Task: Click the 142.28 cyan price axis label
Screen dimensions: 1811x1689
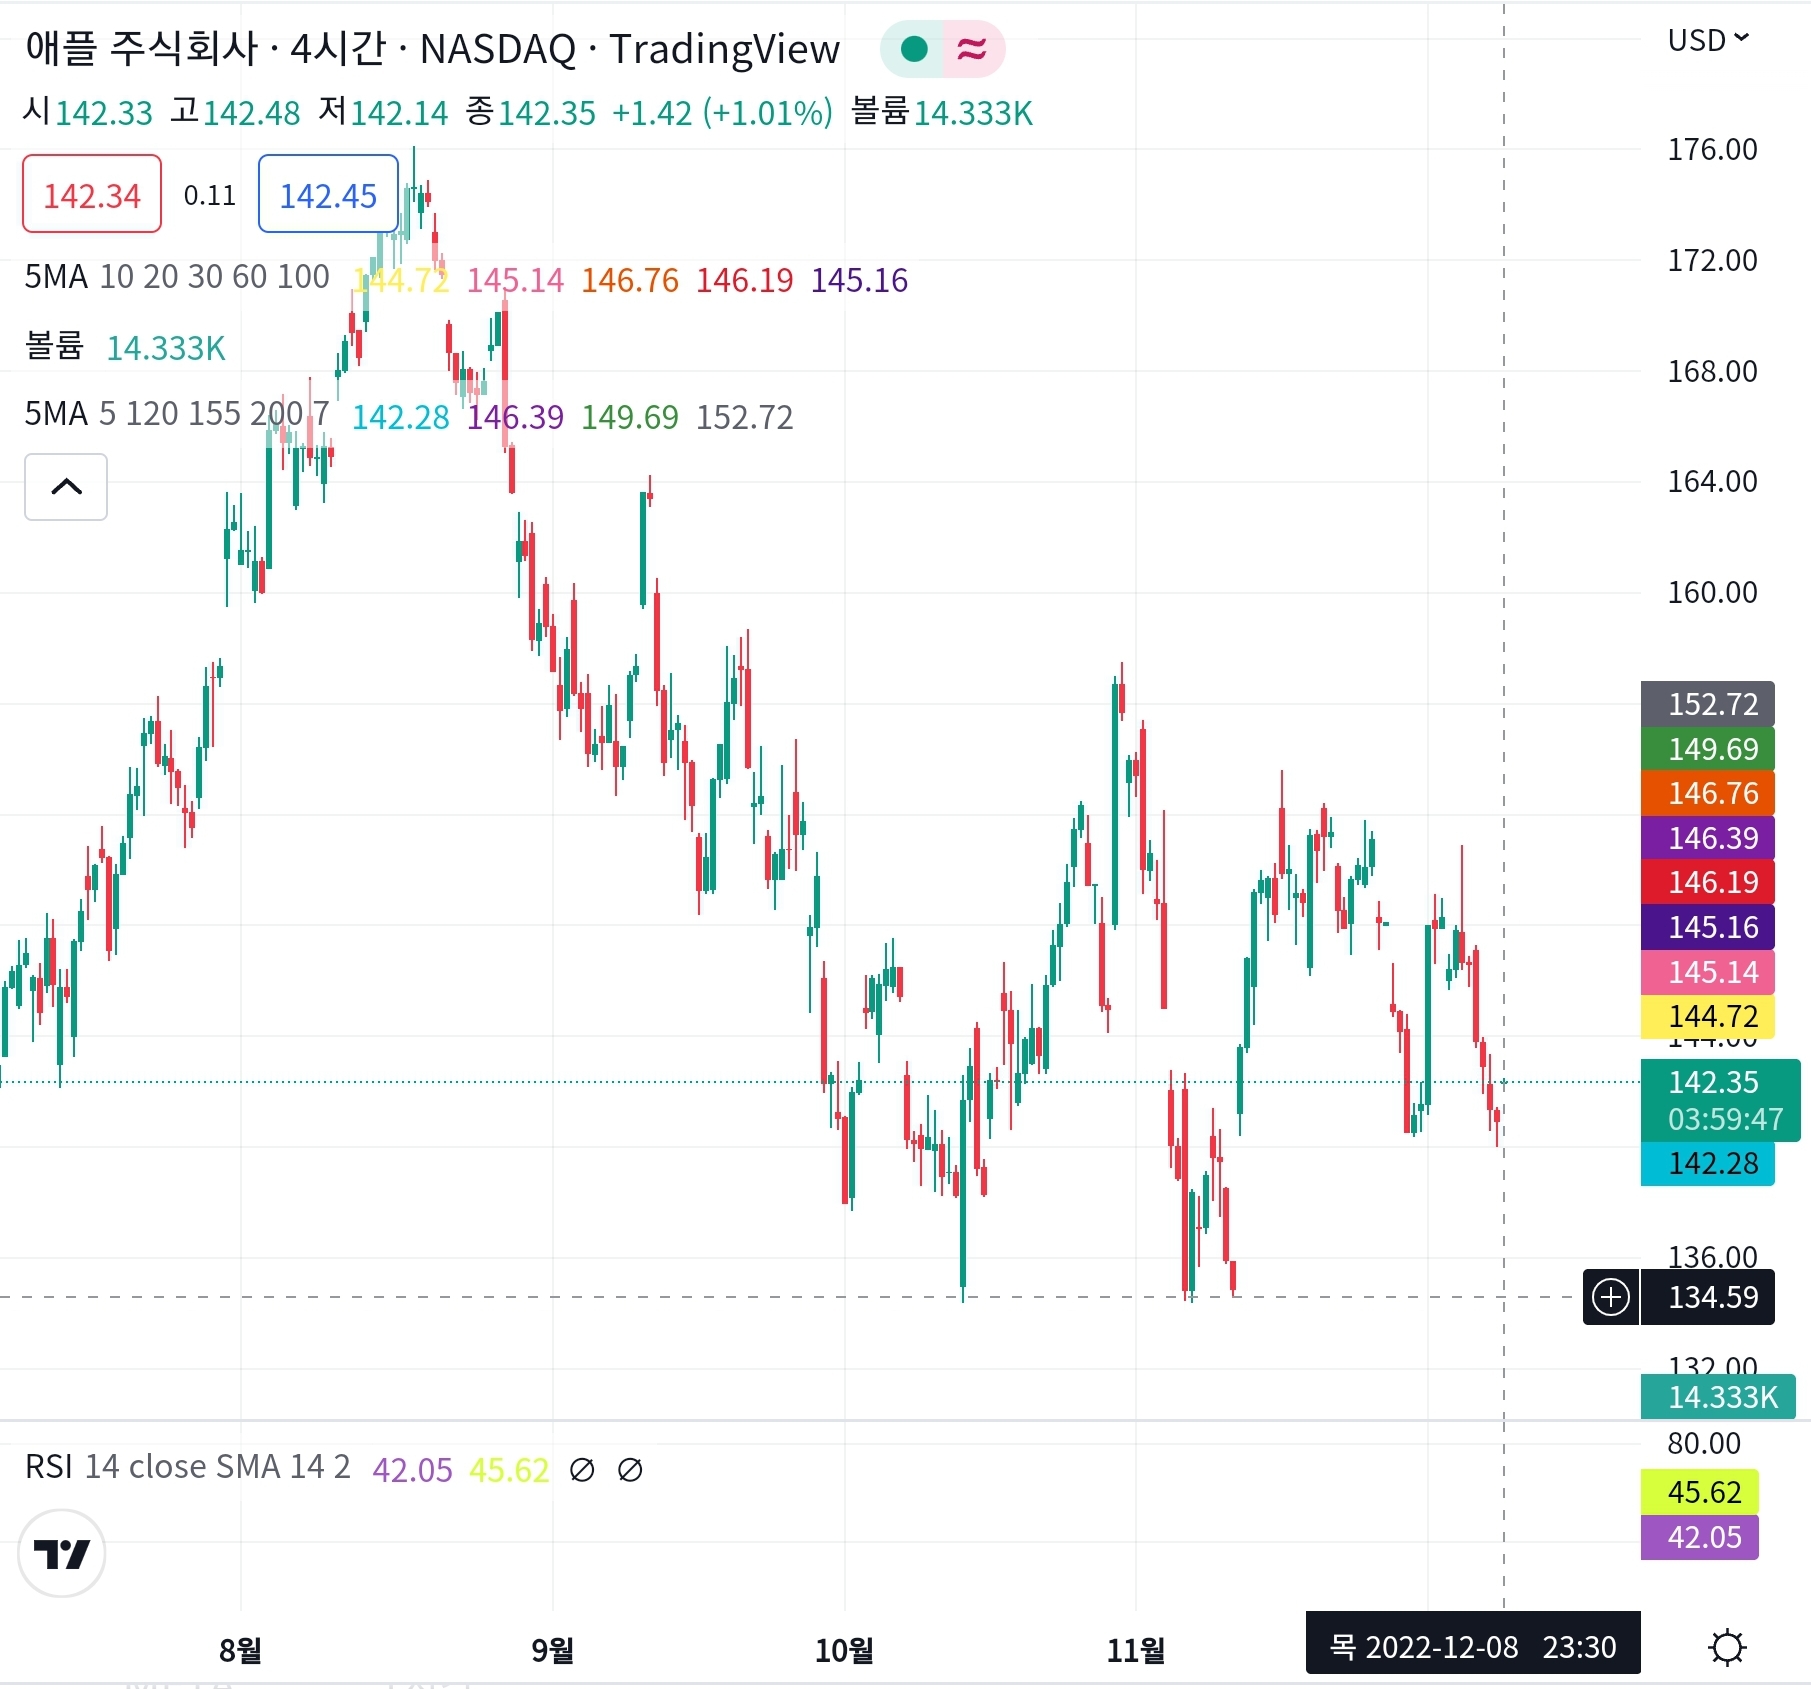Action: (x=1708, y=1164)
